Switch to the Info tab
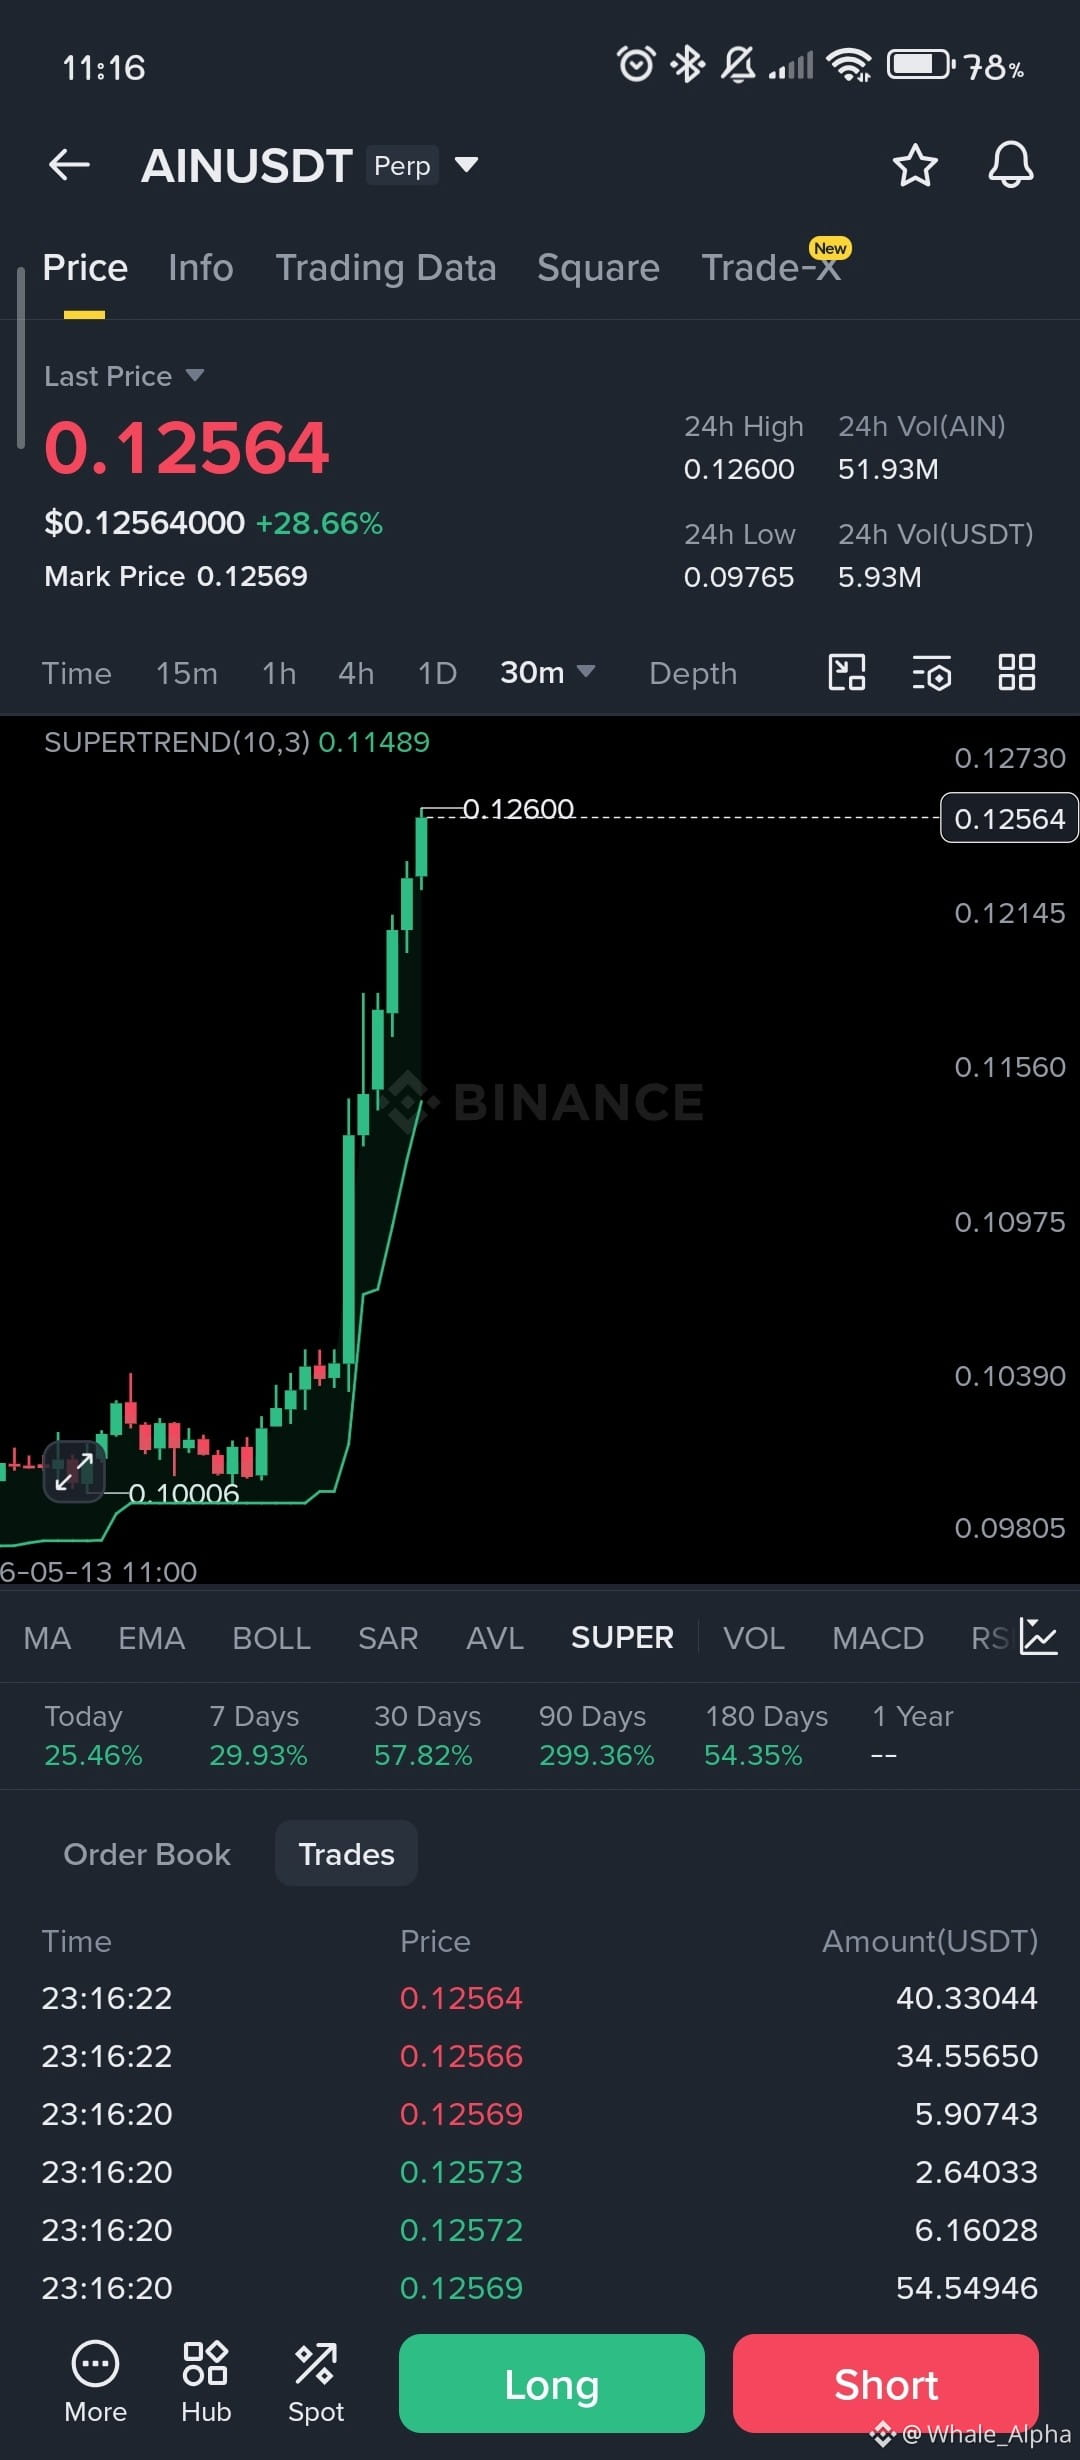 tap(201, 268)
